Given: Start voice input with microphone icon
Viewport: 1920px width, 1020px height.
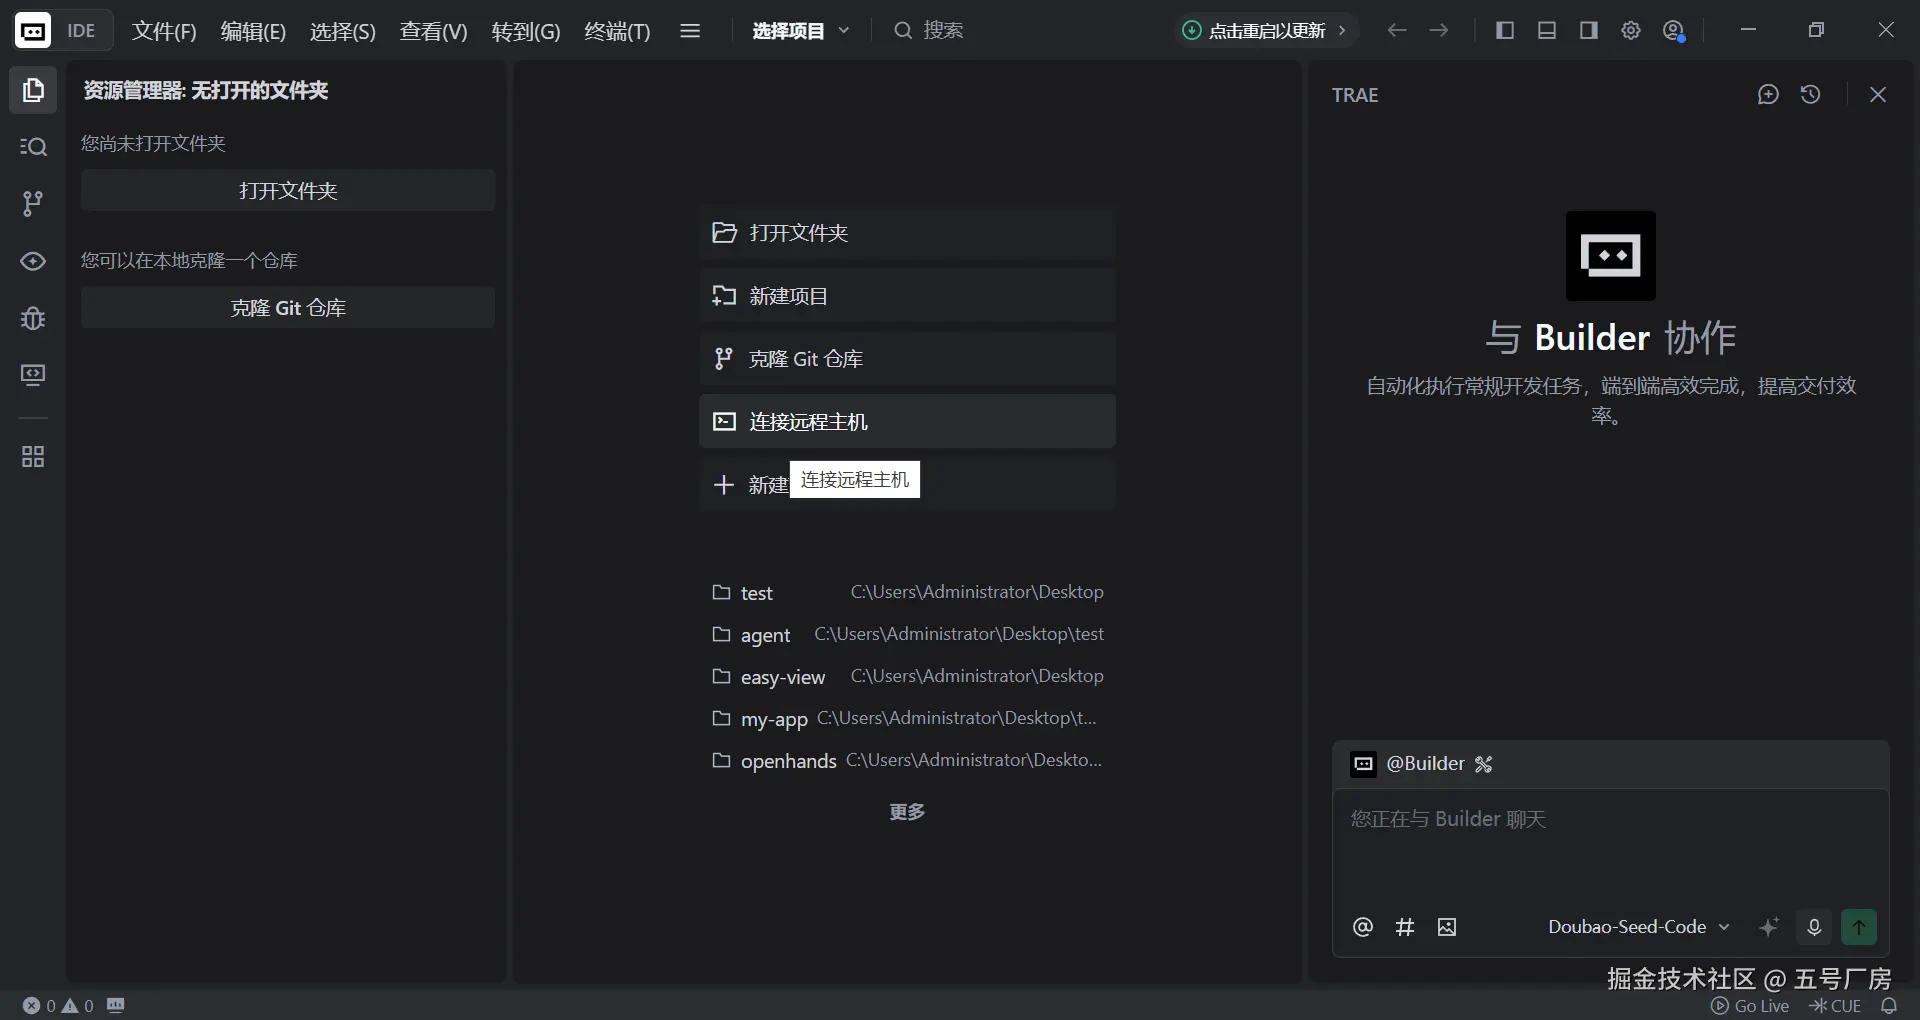Looking at the screenshot, I should coord(1814,927).
